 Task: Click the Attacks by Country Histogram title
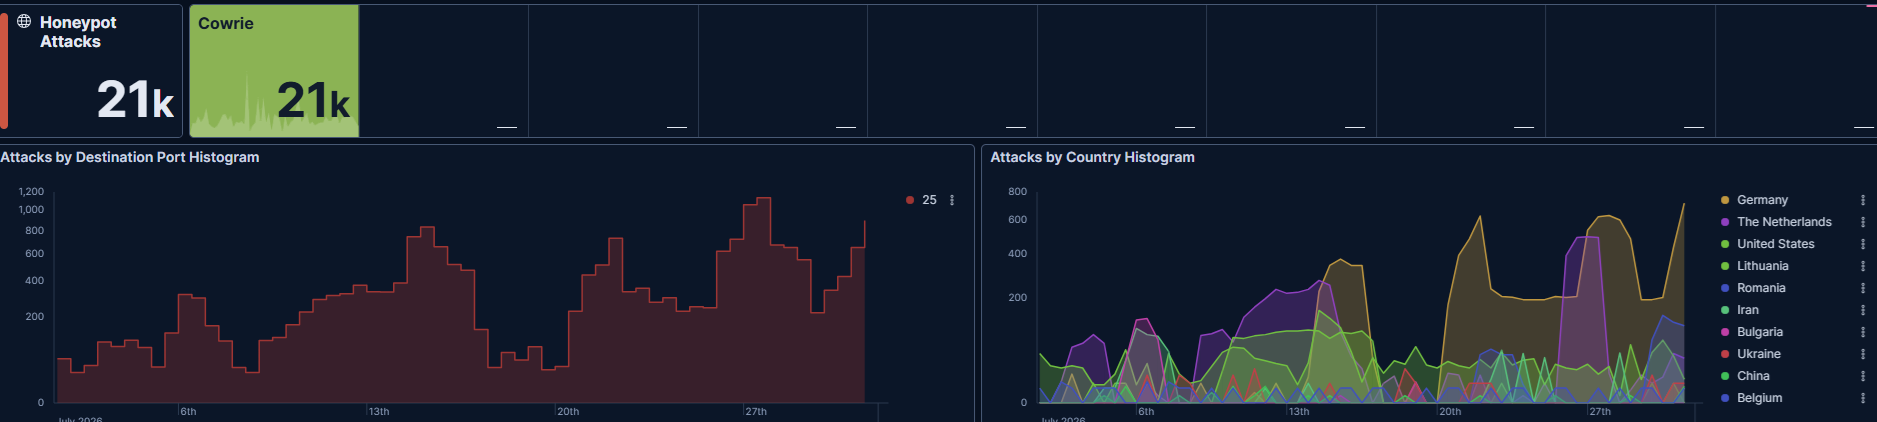click(1092, 157)
